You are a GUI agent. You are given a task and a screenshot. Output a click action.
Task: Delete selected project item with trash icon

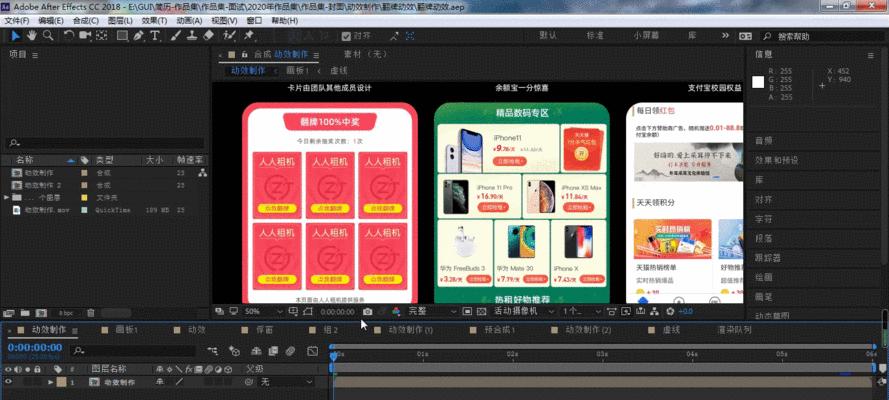[91, 313]
